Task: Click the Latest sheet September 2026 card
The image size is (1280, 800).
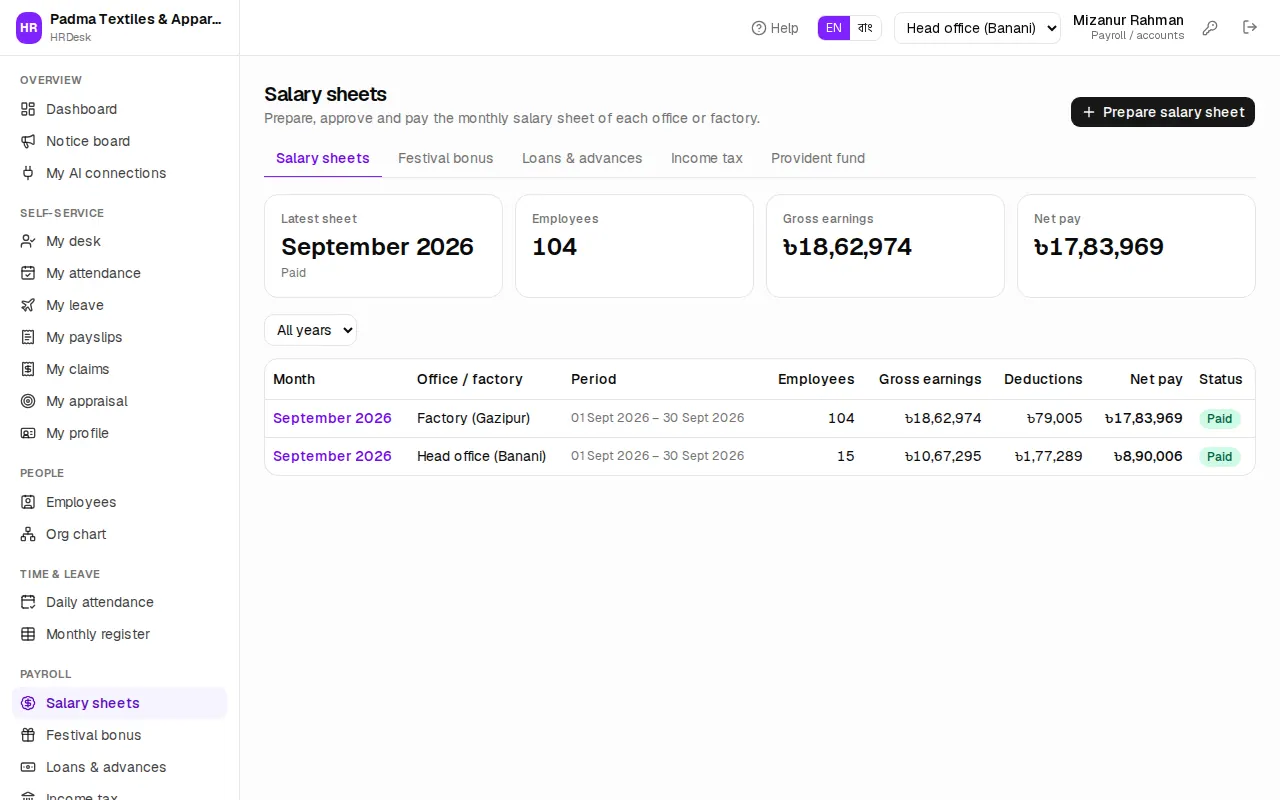Action: coord(383,246)
